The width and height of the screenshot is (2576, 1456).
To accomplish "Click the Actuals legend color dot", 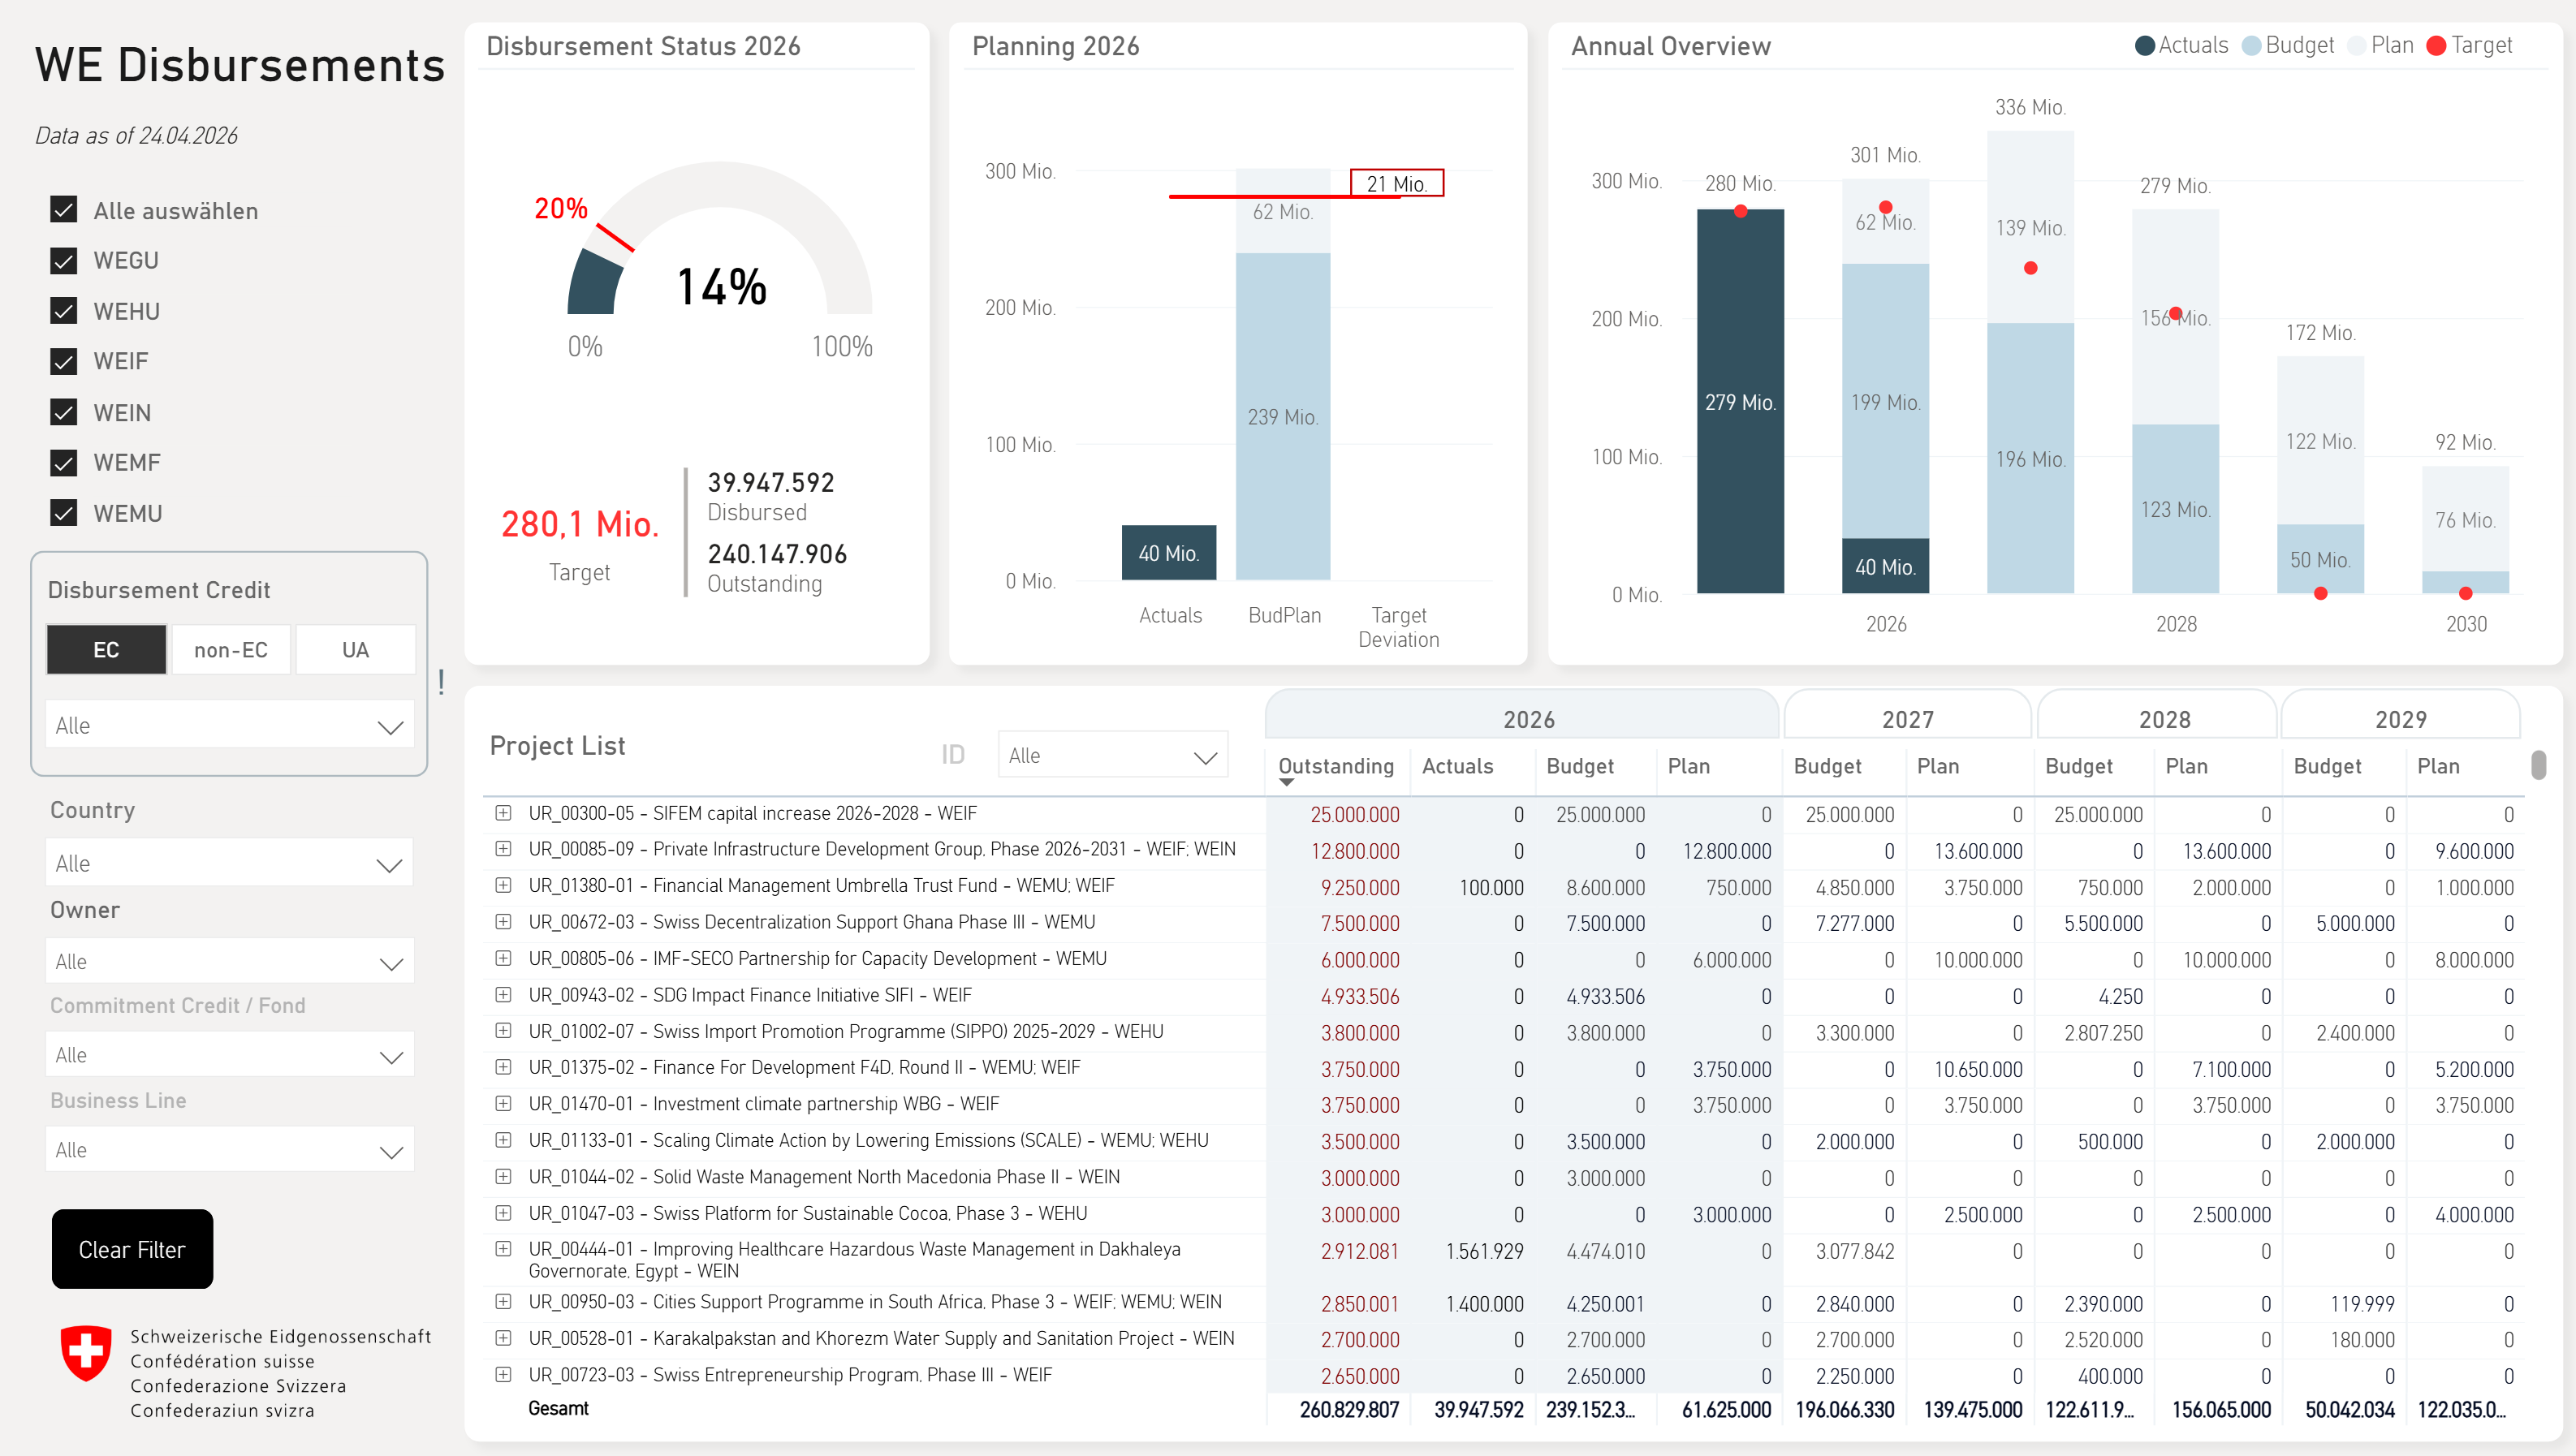I will (2144, 46).
